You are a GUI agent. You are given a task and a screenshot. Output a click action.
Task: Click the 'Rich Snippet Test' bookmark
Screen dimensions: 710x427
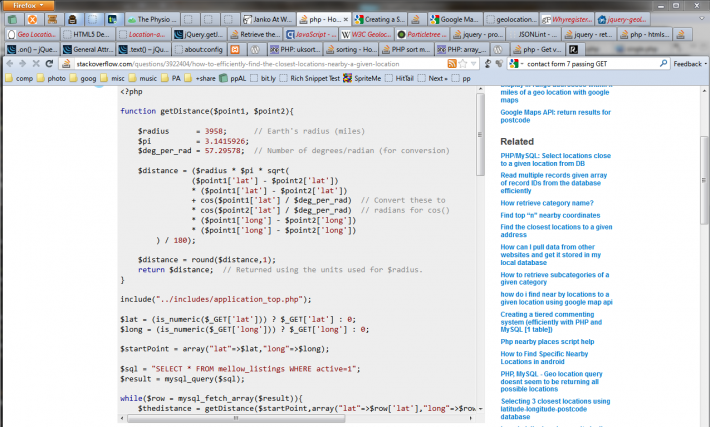pyautogui.click(x=310, y=78)
